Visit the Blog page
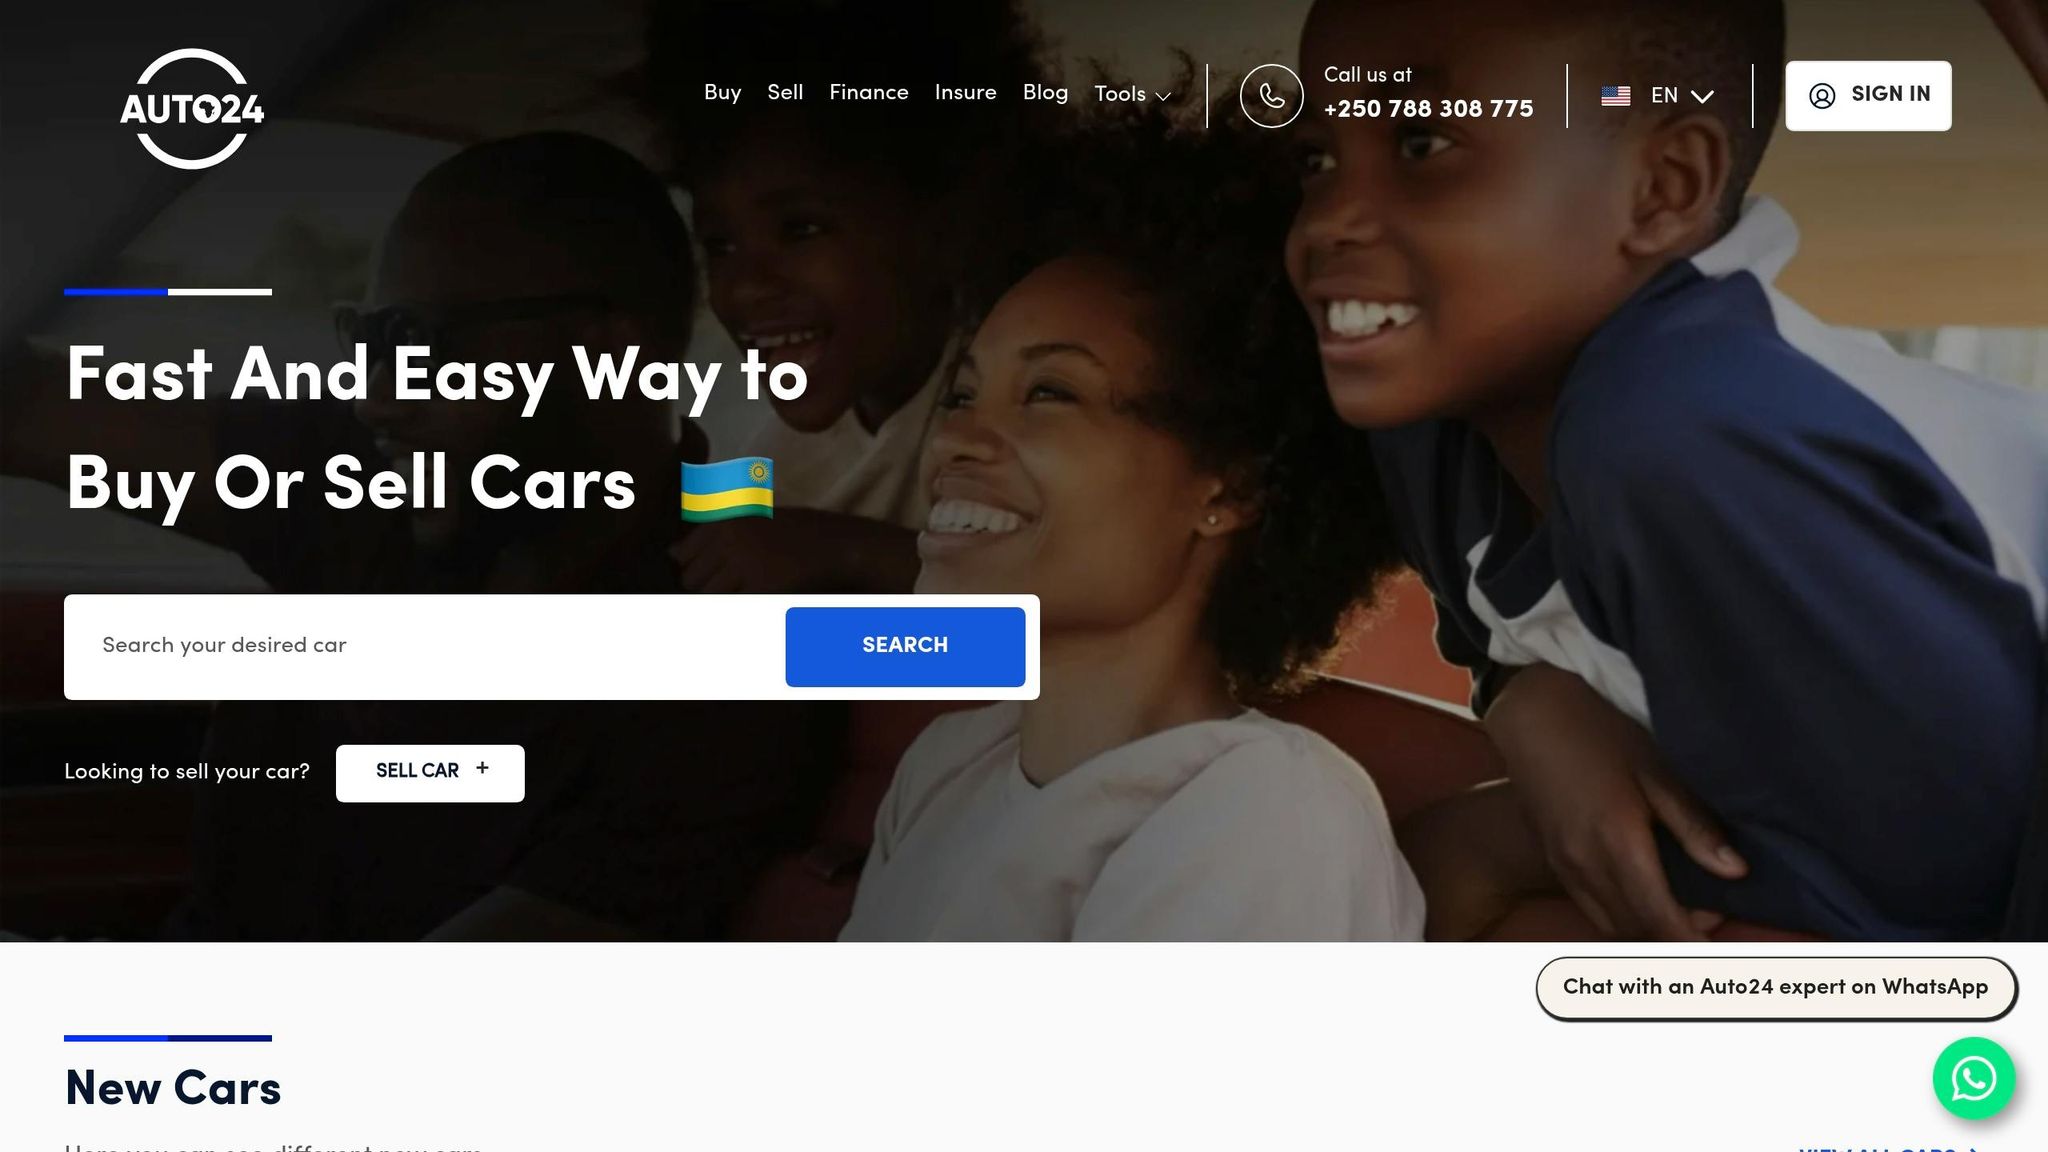The image size is (2048, 1152). click(1045, 93)
